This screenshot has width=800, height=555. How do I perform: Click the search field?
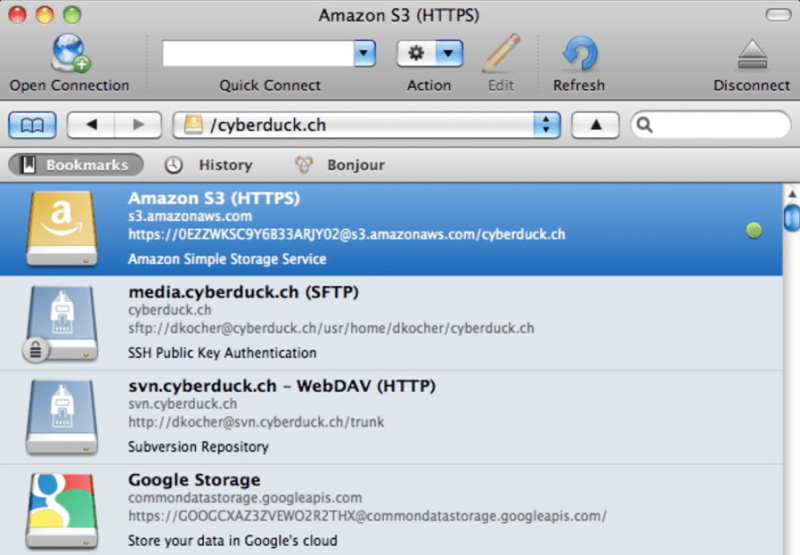click(x=711, y=125)
